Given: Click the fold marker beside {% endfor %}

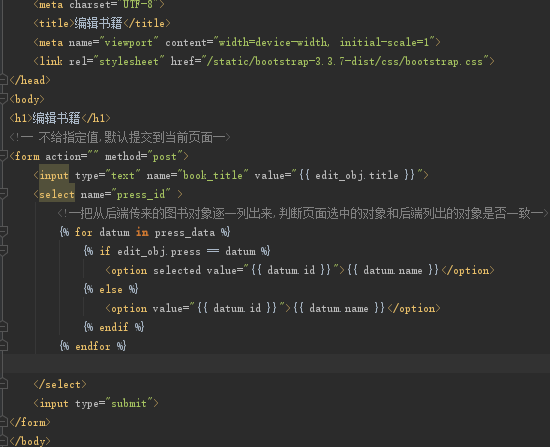Looking at the screenshot, I should coord(3,346).
